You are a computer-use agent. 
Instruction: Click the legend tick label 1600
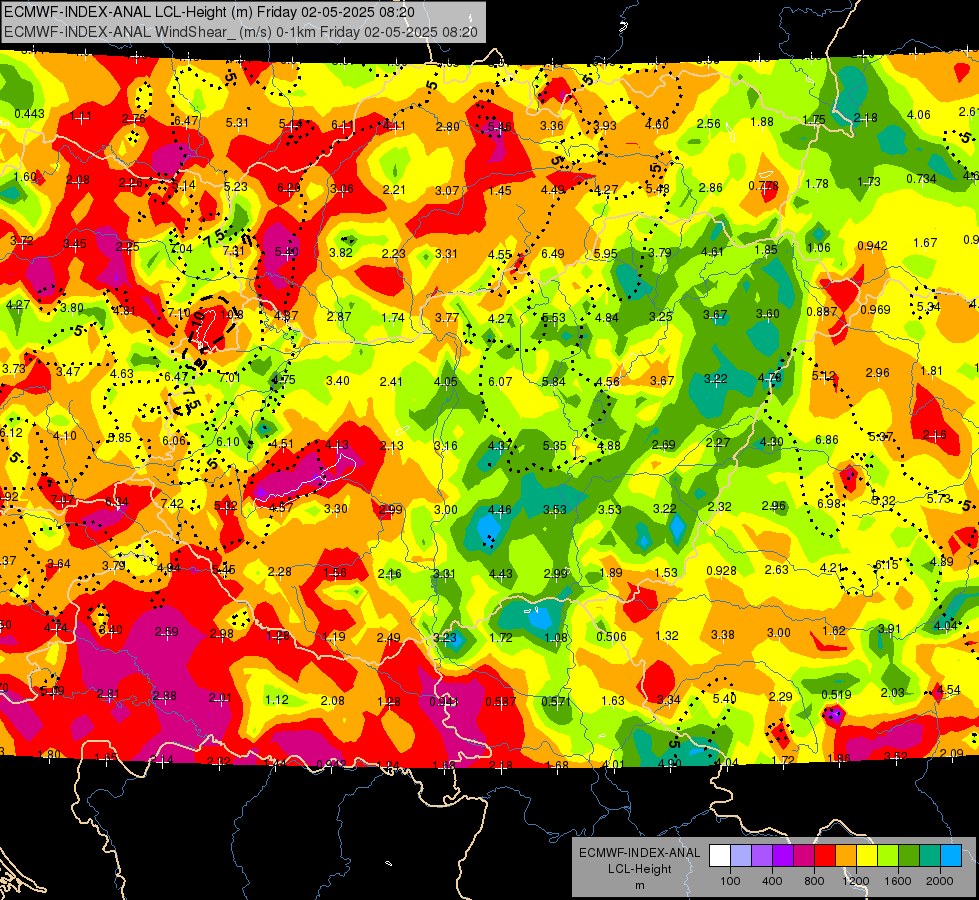(x=897, y=881)
